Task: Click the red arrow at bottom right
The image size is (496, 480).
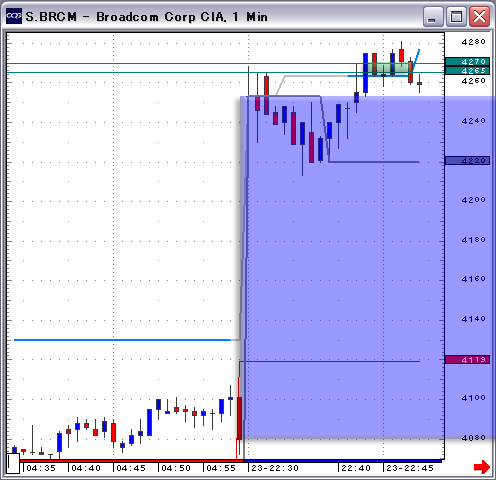Action: coord(481,466)
